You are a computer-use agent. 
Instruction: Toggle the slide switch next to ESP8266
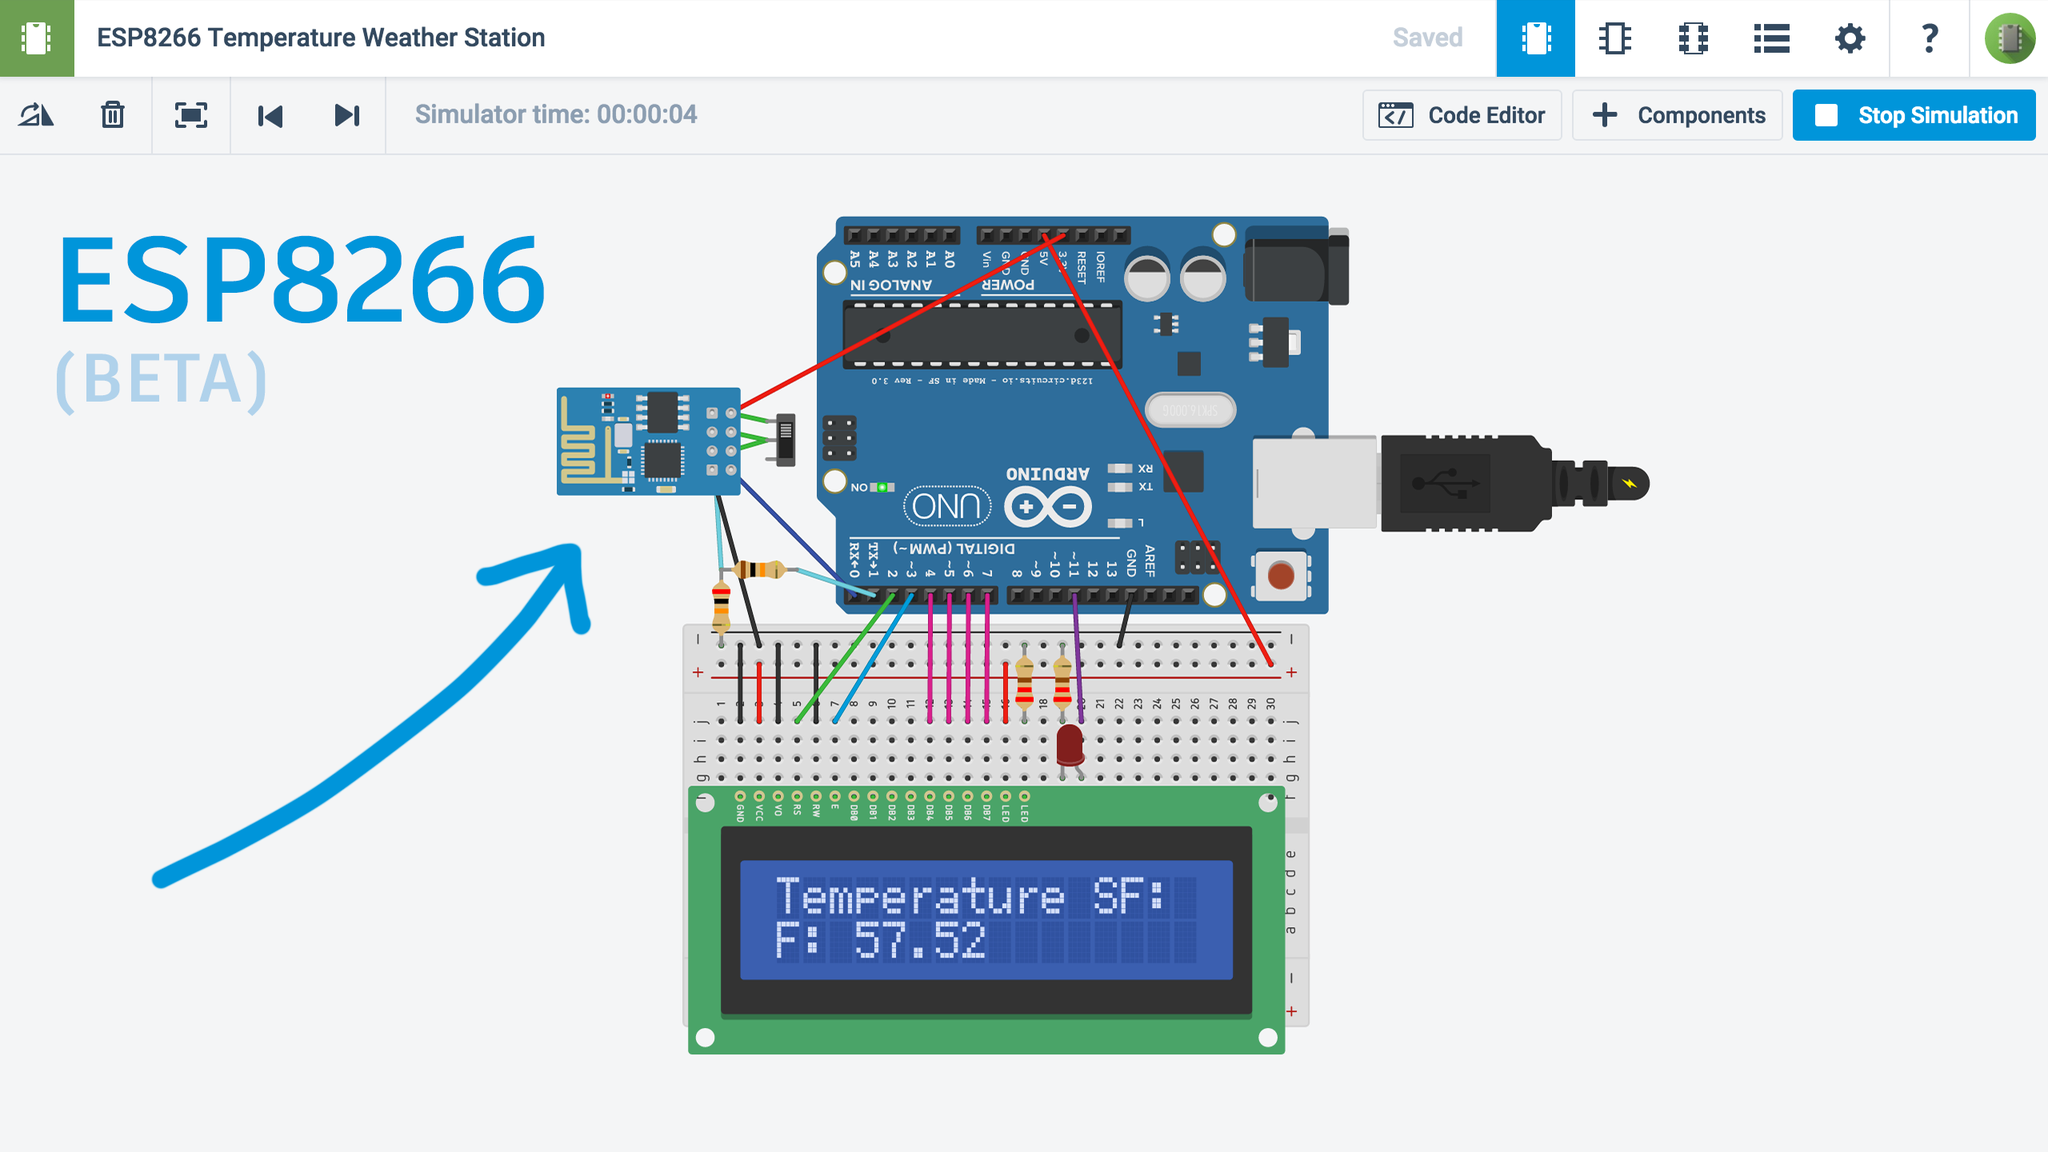click(x=786, y=439)
